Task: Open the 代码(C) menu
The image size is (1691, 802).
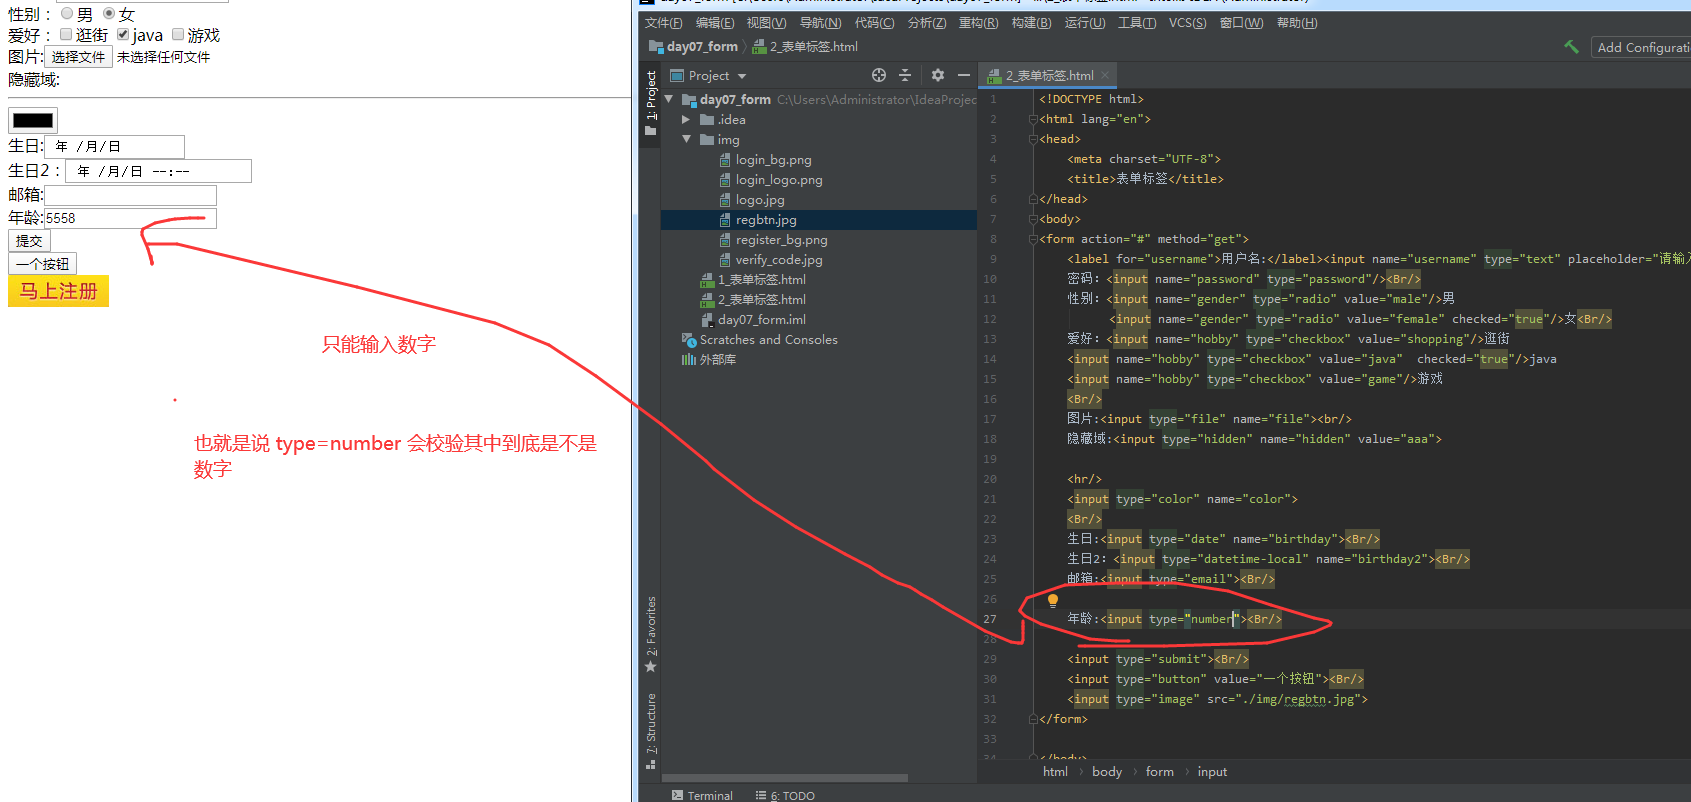Action: point(875,23)
